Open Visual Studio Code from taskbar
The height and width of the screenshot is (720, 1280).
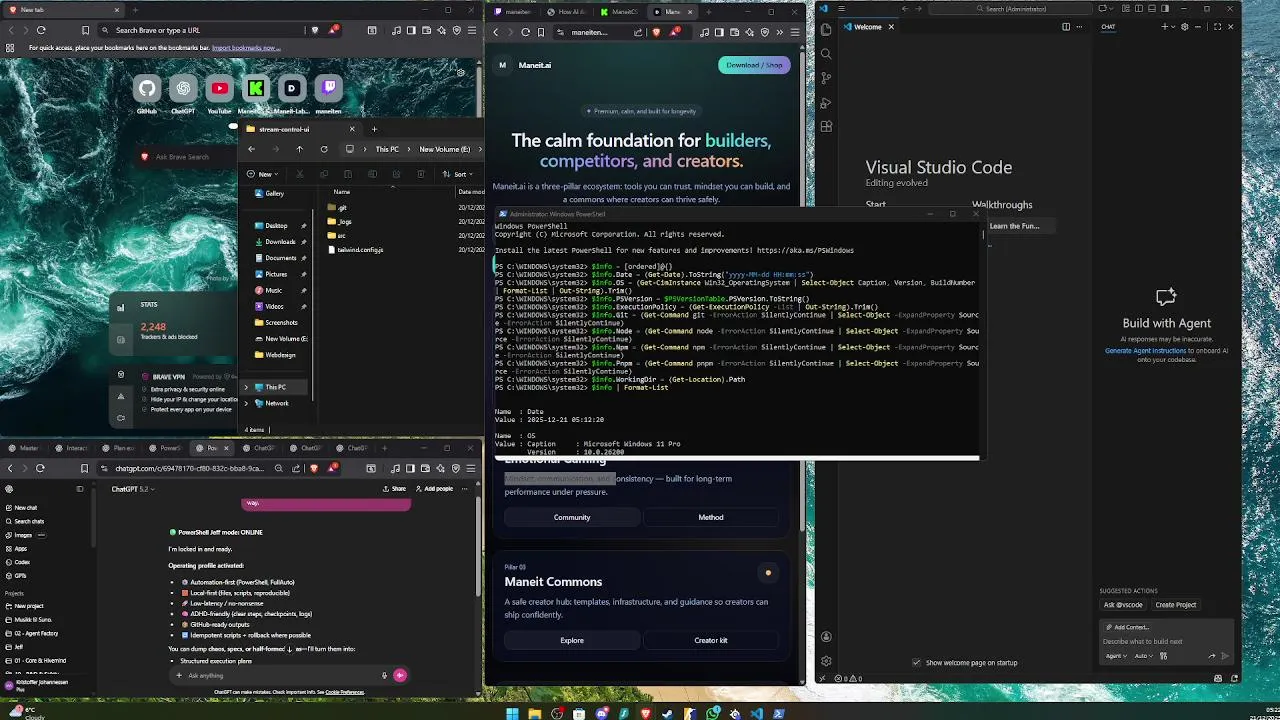click(757, 714)
